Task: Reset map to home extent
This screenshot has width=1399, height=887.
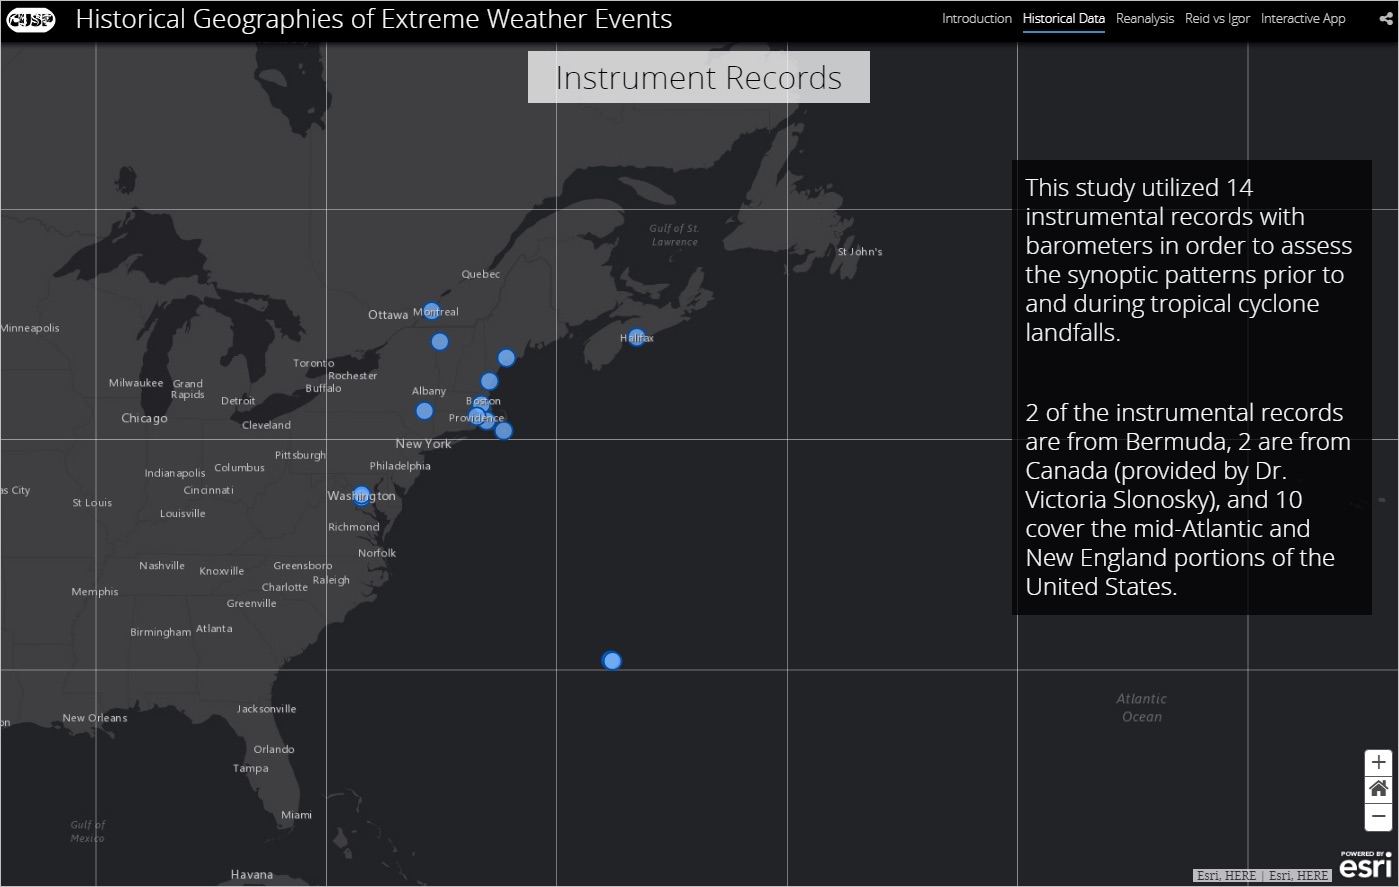Action: (x=1378, y=789)
